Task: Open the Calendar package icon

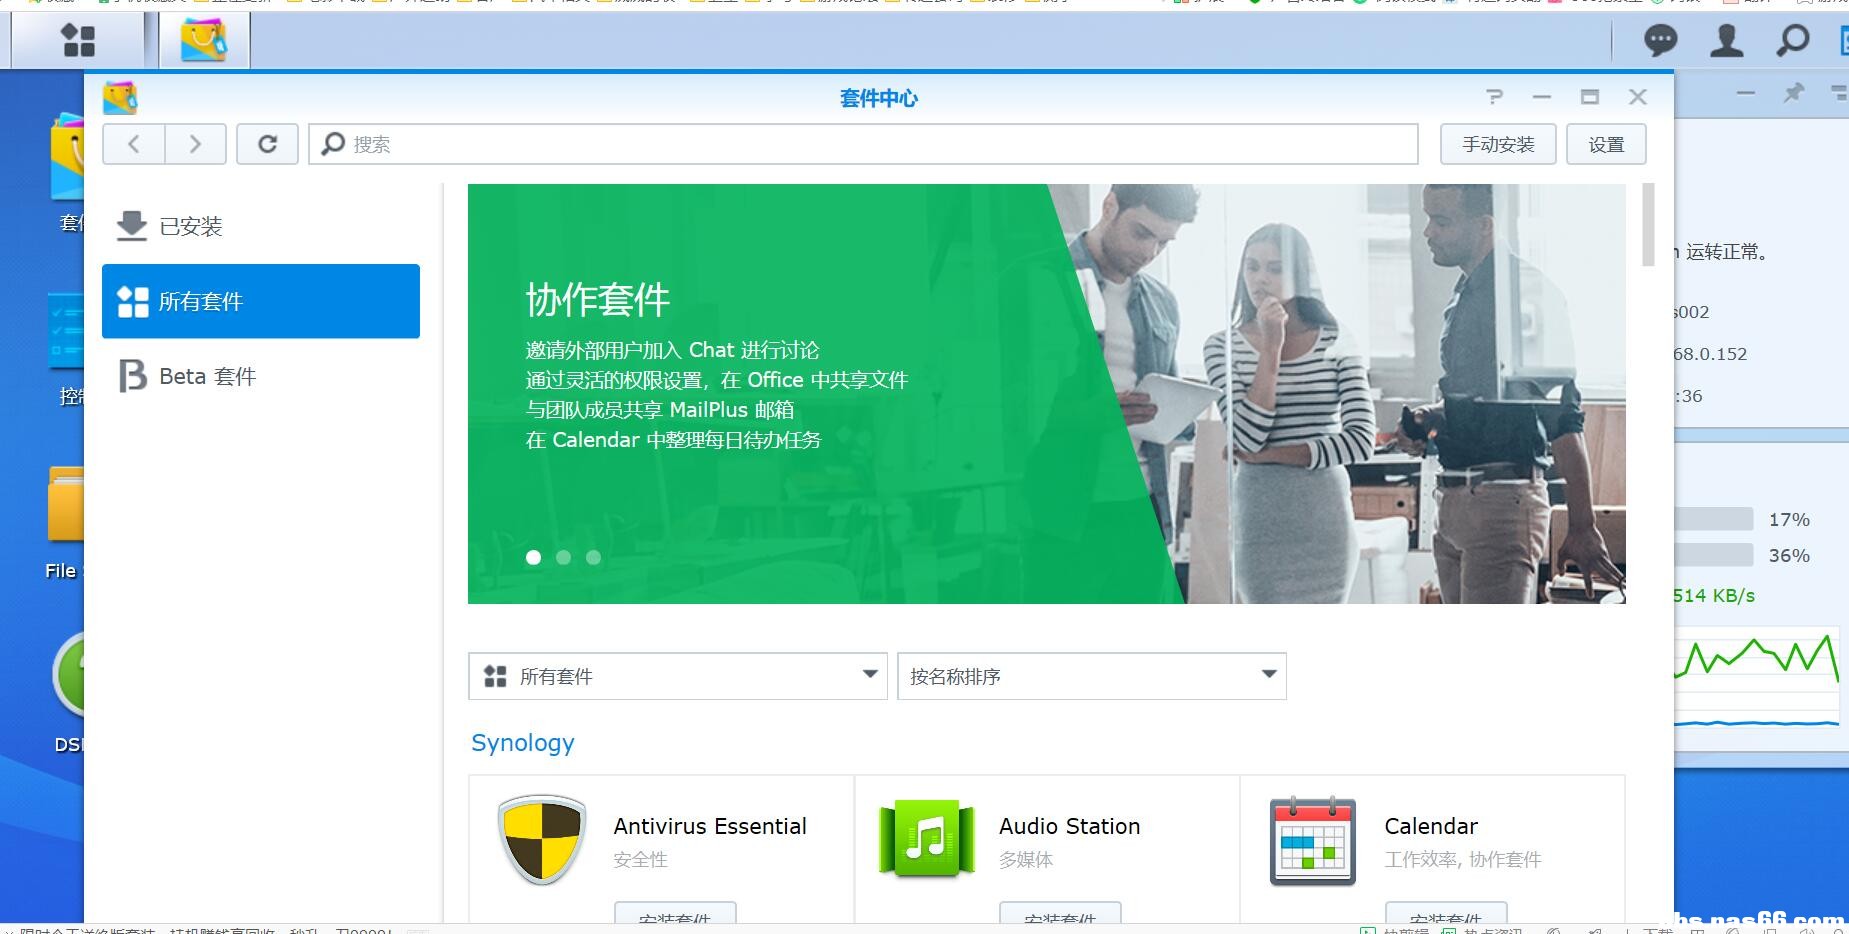Action: (x=1311, y=840)
